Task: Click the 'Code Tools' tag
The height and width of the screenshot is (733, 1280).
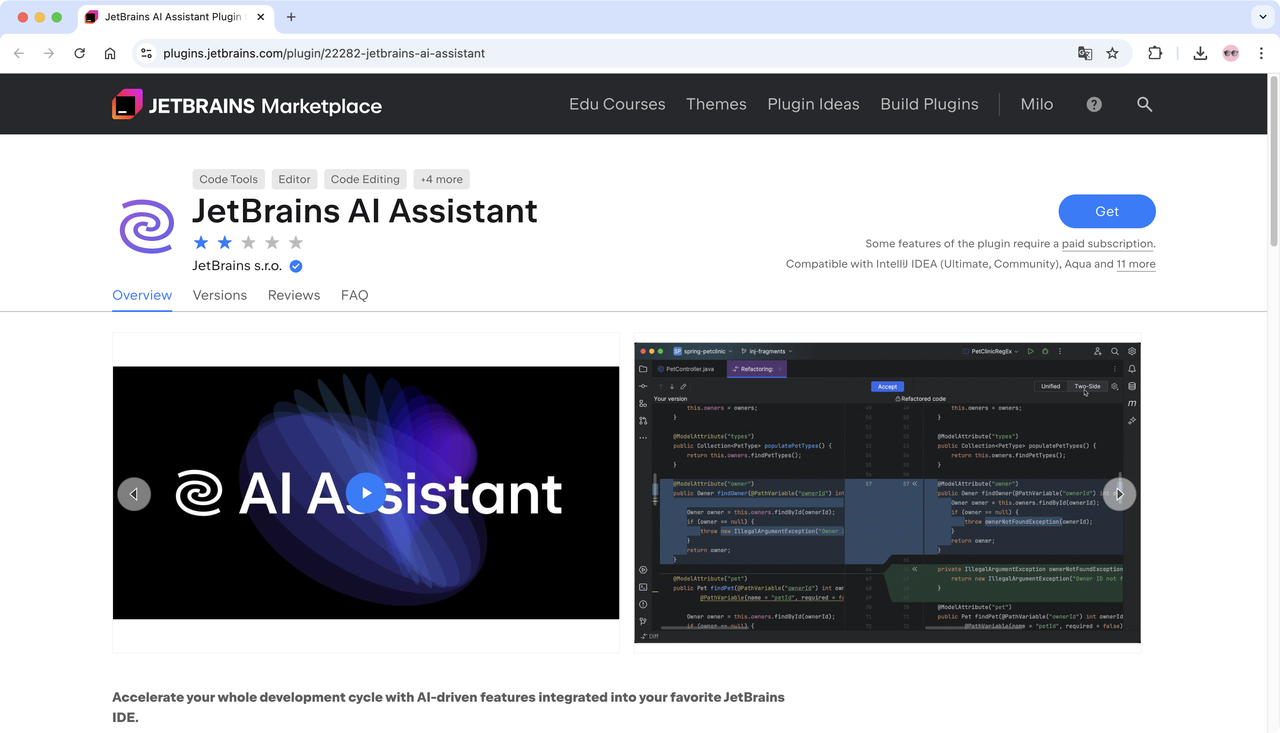Action: pyautogui.click(x=228, y=179)
